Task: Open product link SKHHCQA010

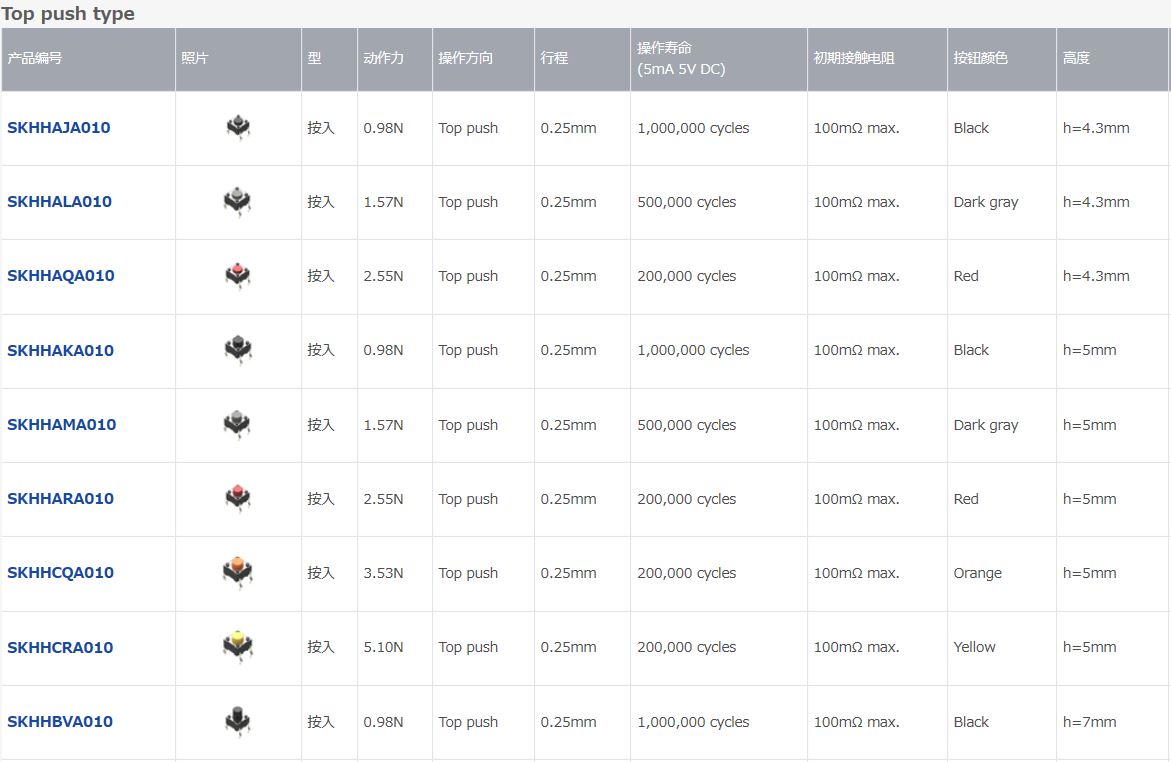Action: pyautogui.click(x=60, y=573)
